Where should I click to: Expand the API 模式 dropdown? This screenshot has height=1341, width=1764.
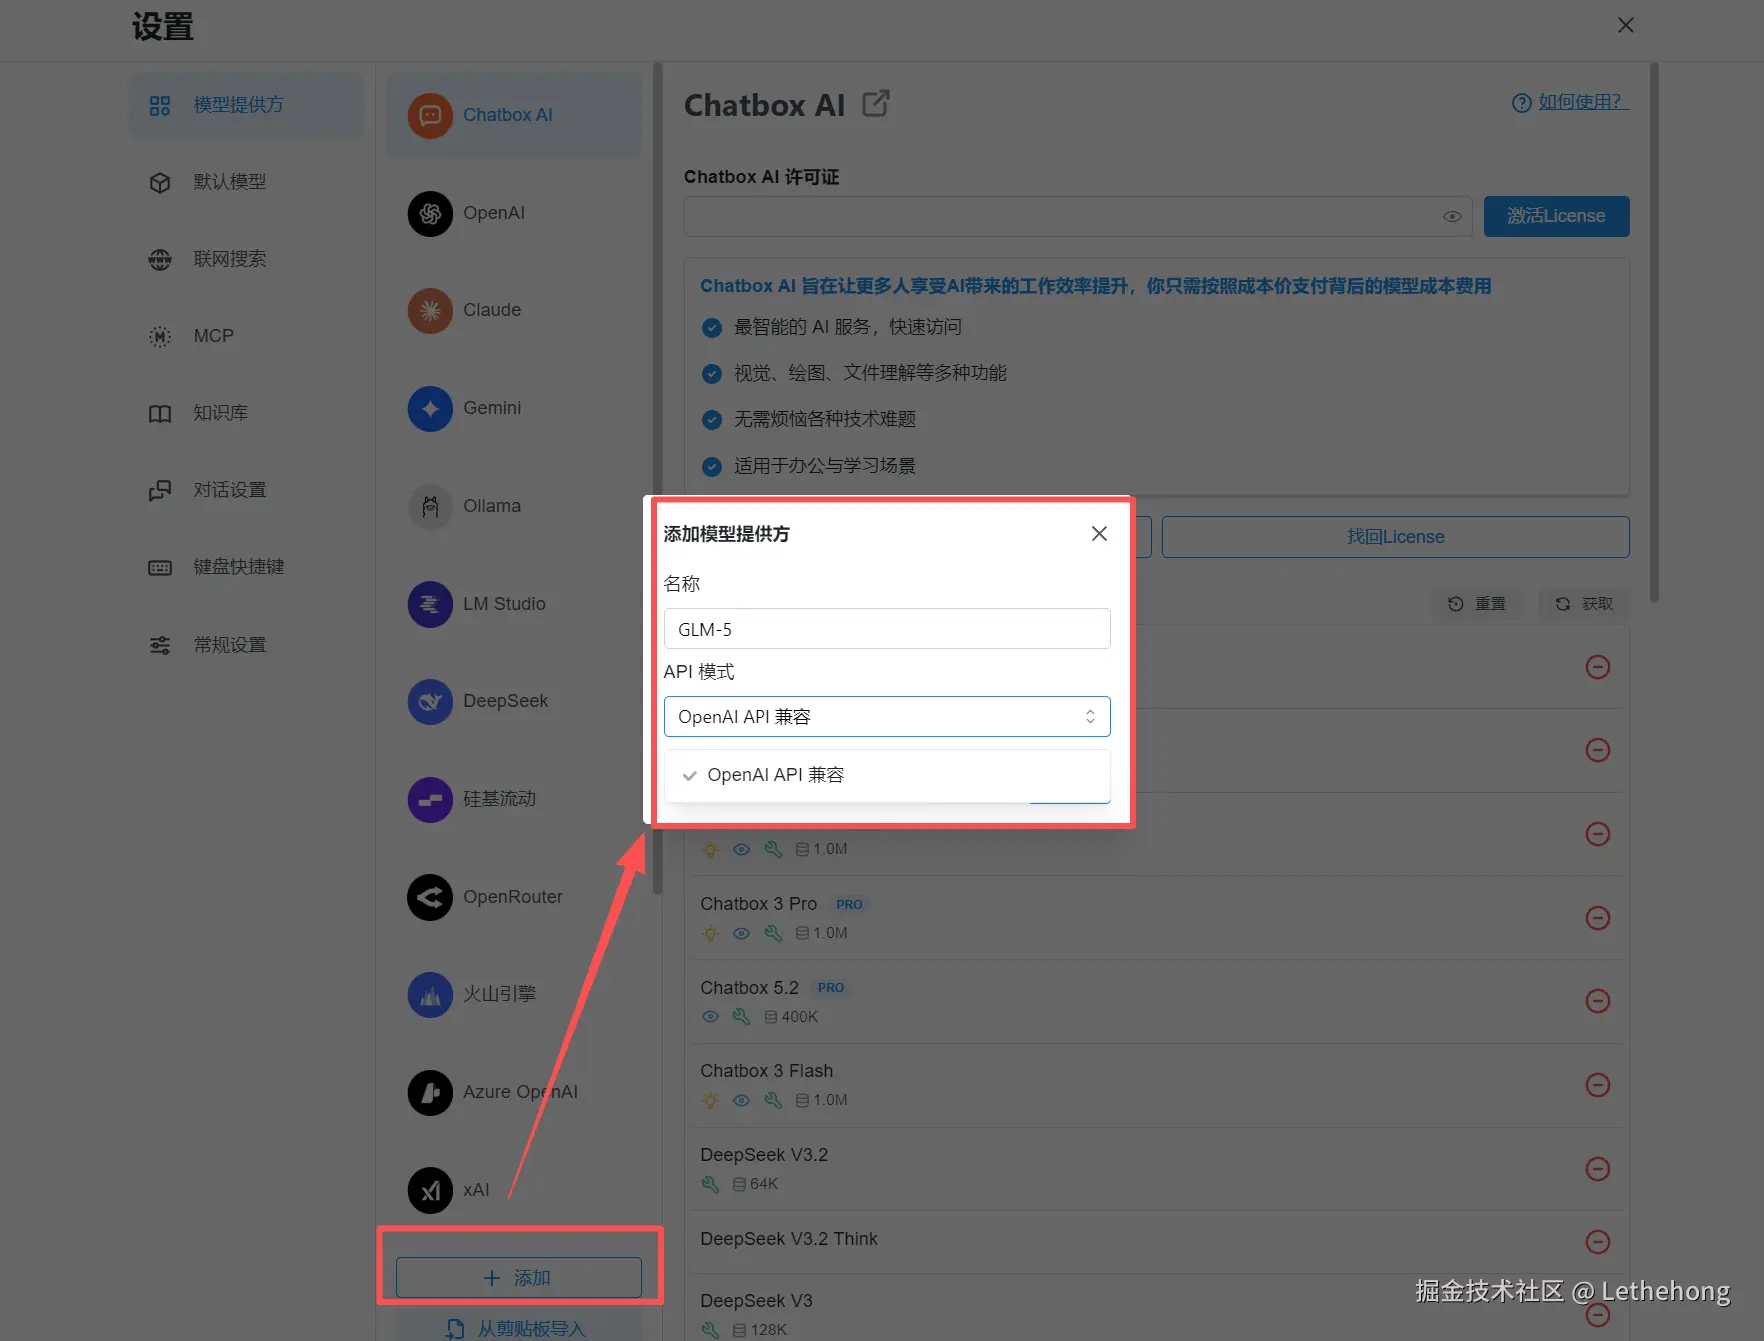[x=887, y=716]
